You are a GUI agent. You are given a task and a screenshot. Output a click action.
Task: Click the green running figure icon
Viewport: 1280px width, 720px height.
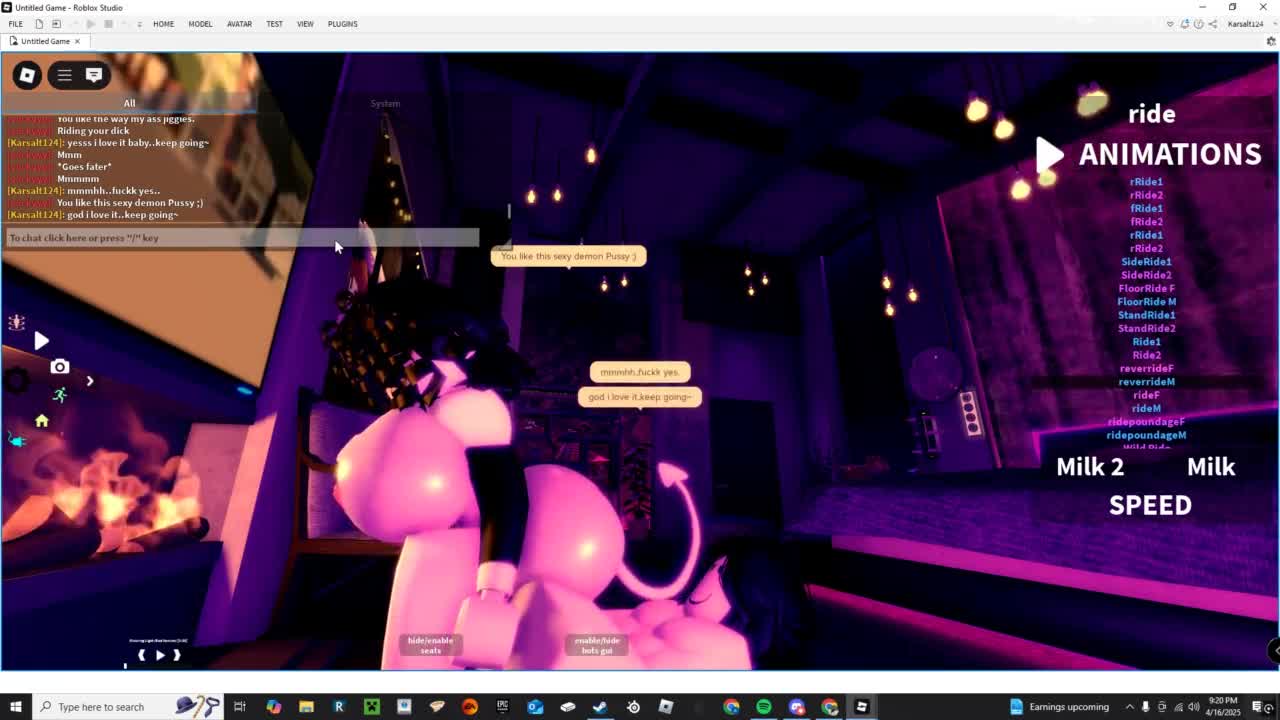60,395
